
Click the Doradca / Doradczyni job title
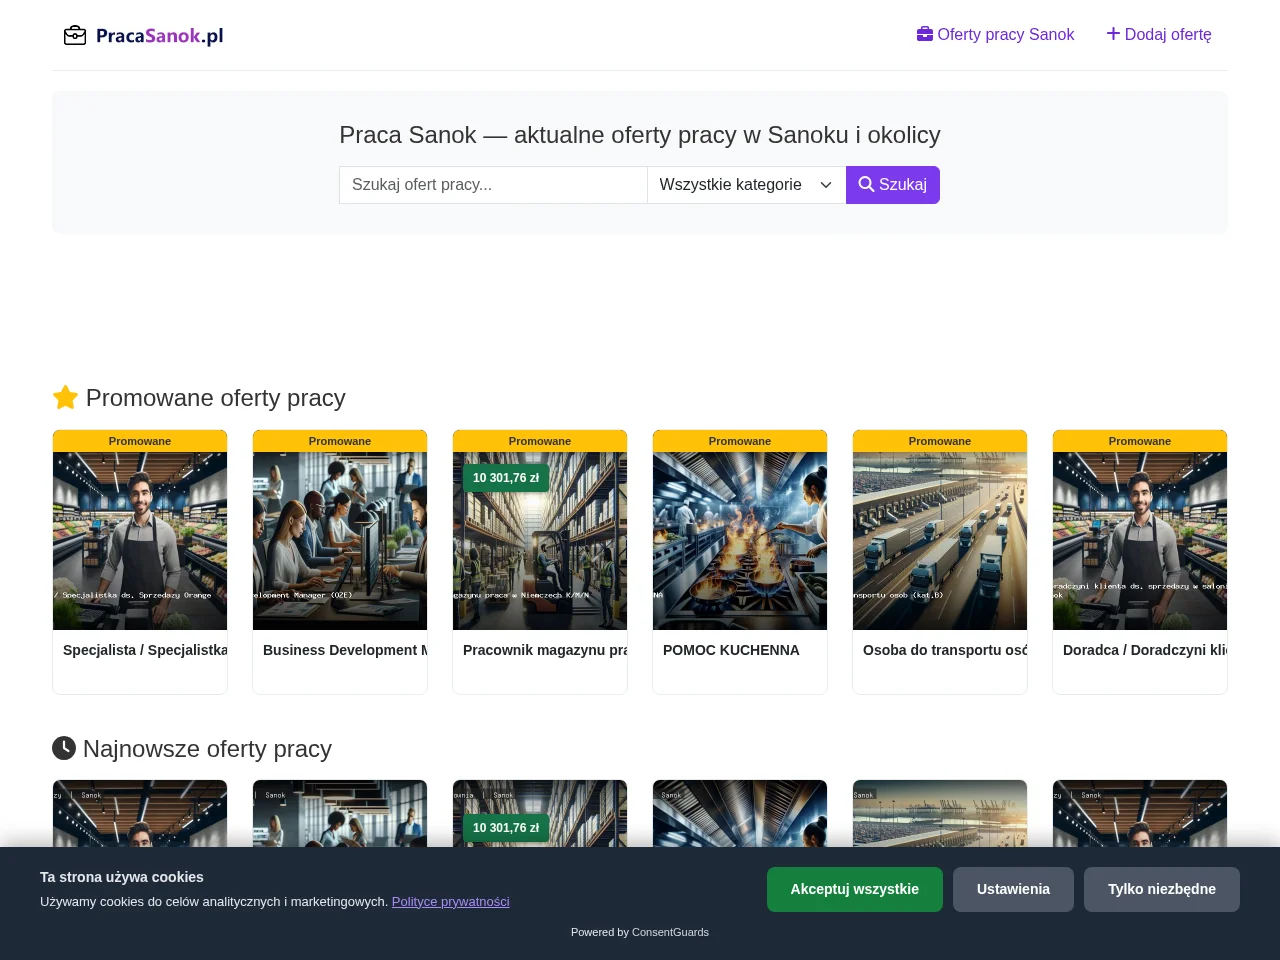tap(1145, 650)
